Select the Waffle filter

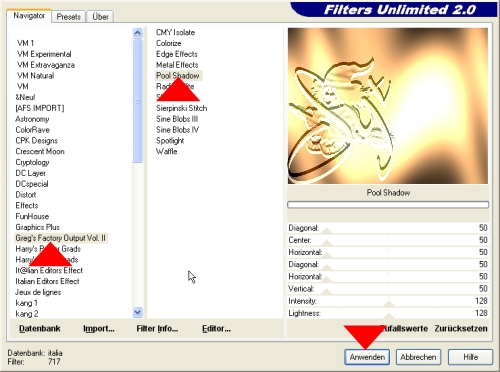[x=166, y=151]
